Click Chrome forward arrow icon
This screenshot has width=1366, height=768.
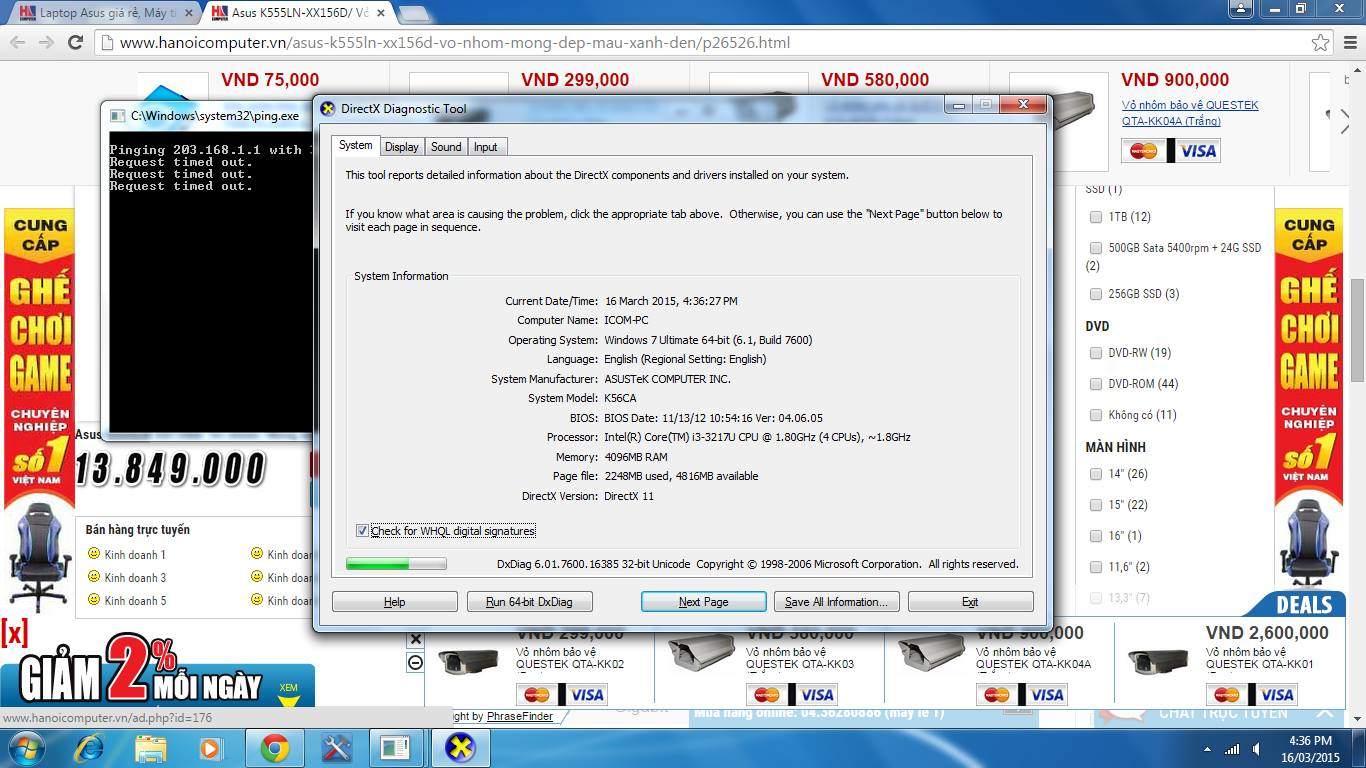(x=46, y=43)
